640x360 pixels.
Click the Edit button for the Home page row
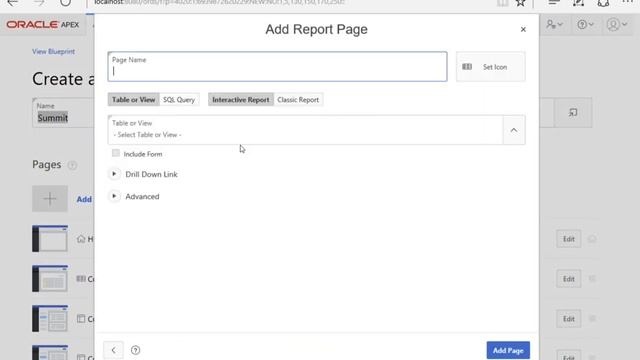pyautogui.click(x=569, y=239)
